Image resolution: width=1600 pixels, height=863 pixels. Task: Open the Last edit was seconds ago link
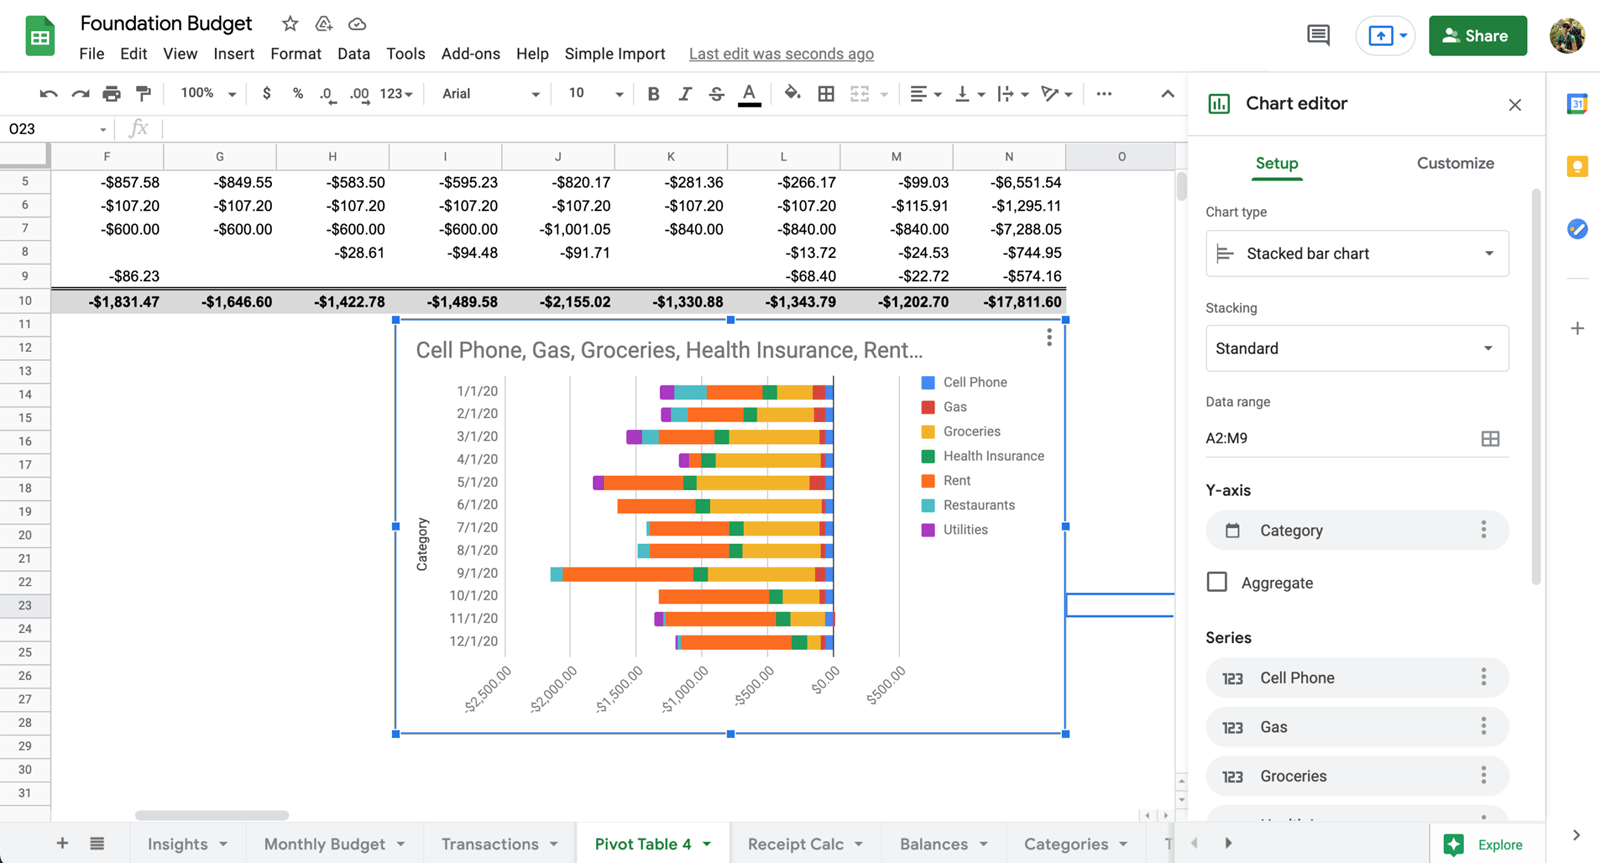coord(781,54)
